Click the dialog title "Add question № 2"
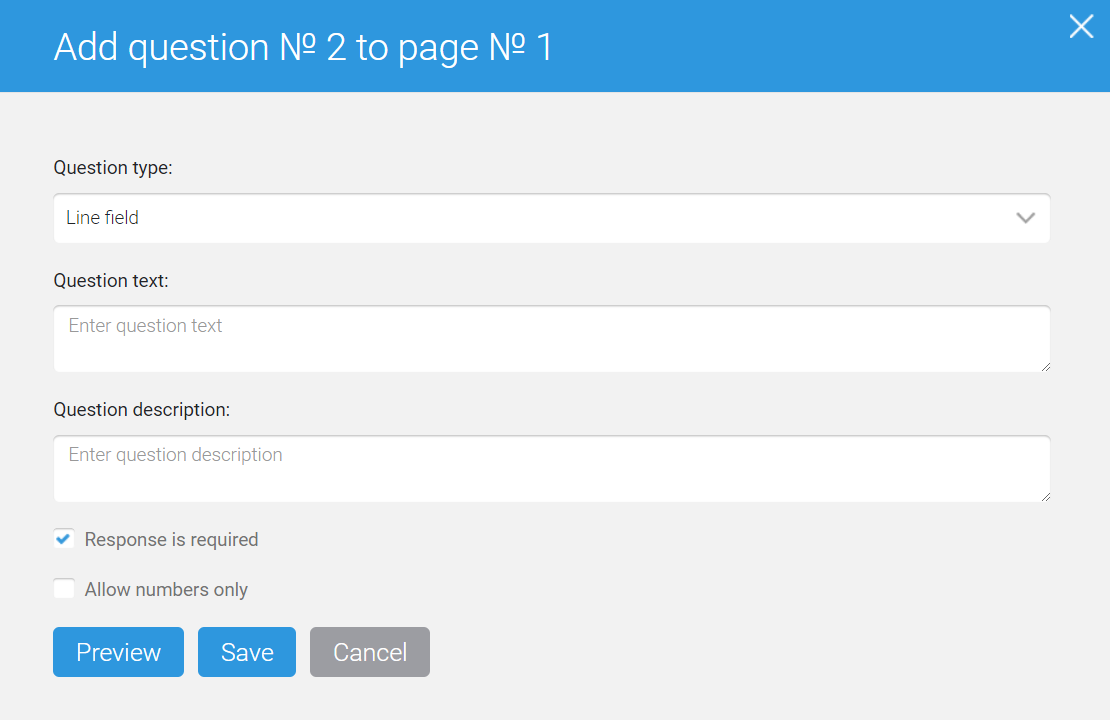1110x720 pixels. coord(200,47)
